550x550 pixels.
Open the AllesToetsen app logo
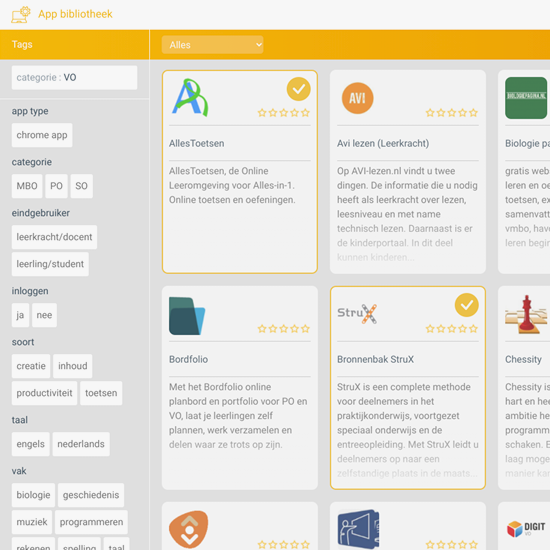(190, 98)
